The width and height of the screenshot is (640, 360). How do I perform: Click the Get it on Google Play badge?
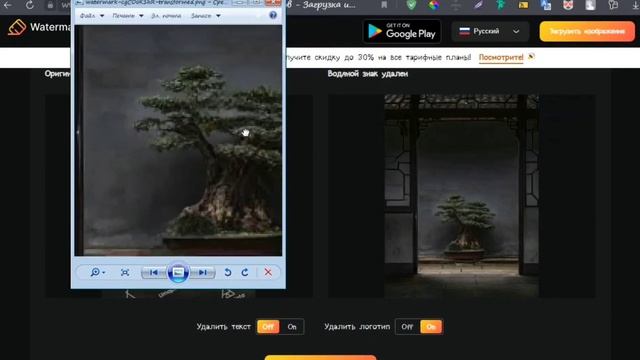[402, 31]
